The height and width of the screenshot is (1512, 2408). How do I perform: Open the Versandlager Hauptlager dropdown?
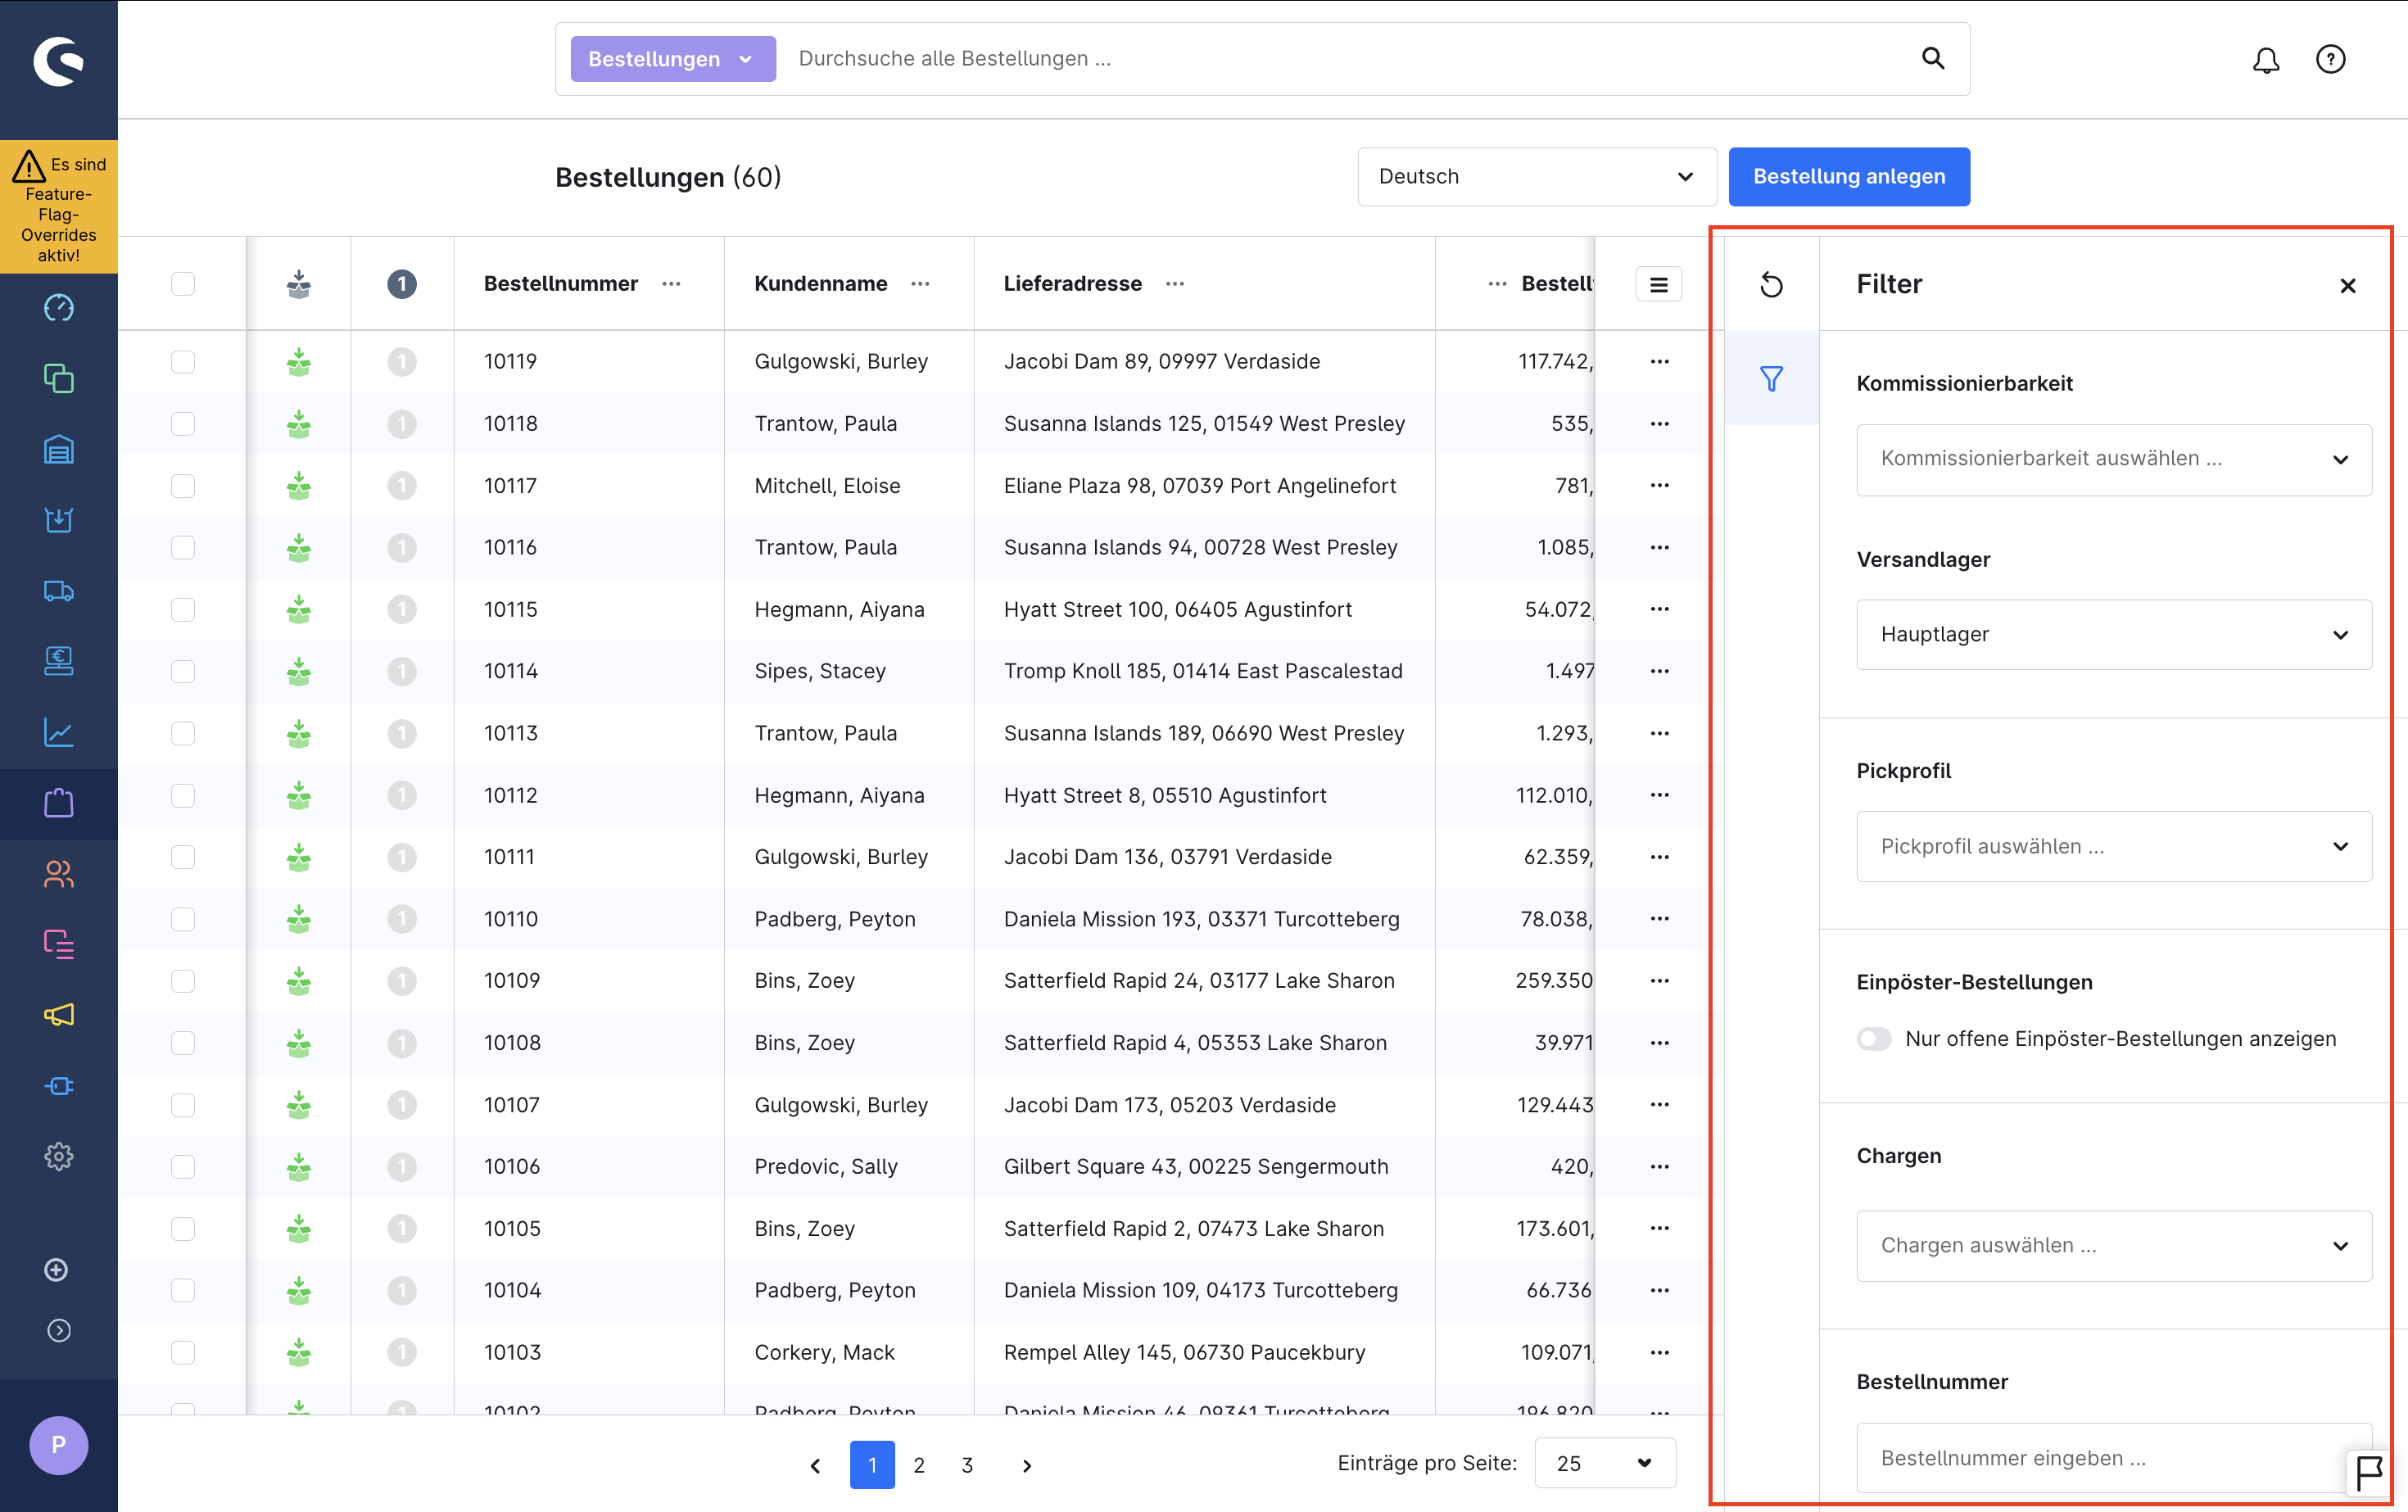point(2113,635)
